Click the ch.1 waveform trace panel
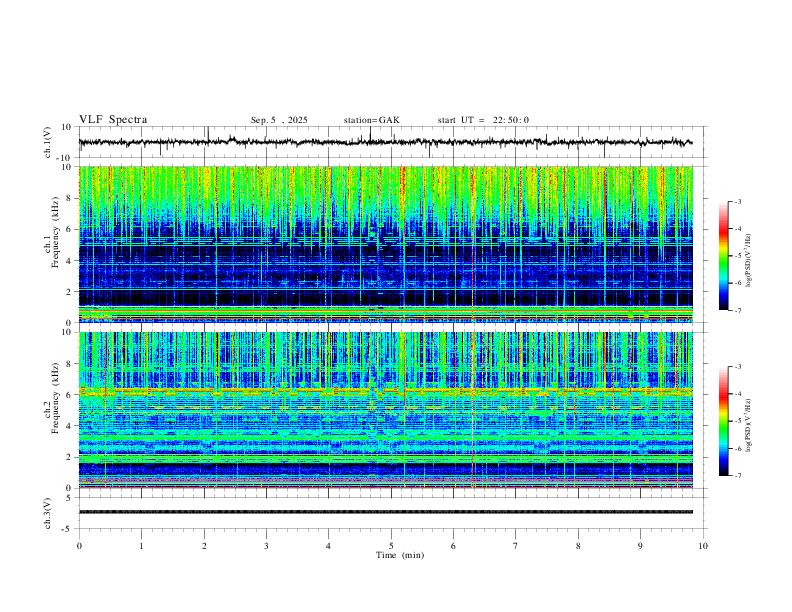Image resolution: width=792 pixels, height=612 pixels. (x=392, y=142)
